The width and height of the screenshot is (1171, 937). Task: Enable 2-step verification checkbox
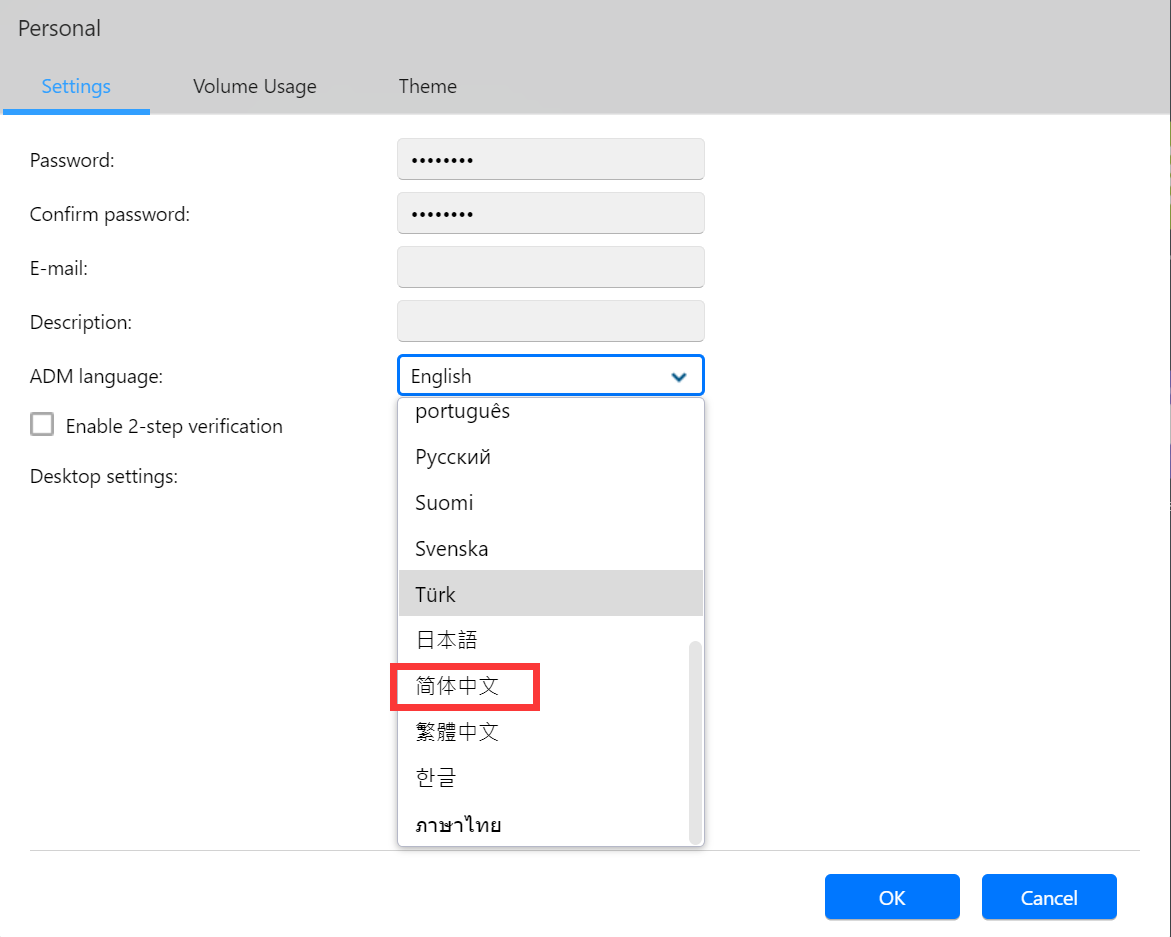pyautogui.click(x=42, y=425)
